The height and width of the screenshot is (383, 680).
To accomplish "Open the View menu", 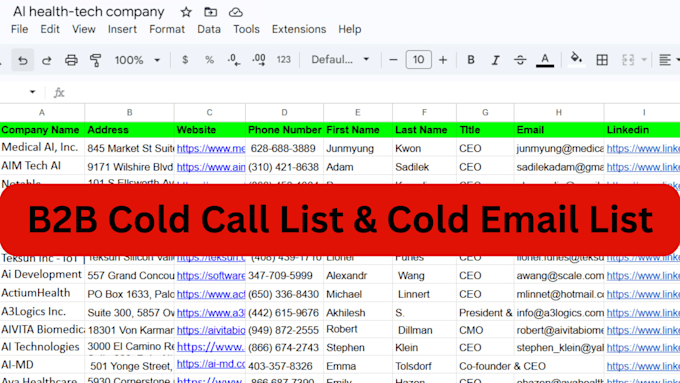I will click(84, 29).
